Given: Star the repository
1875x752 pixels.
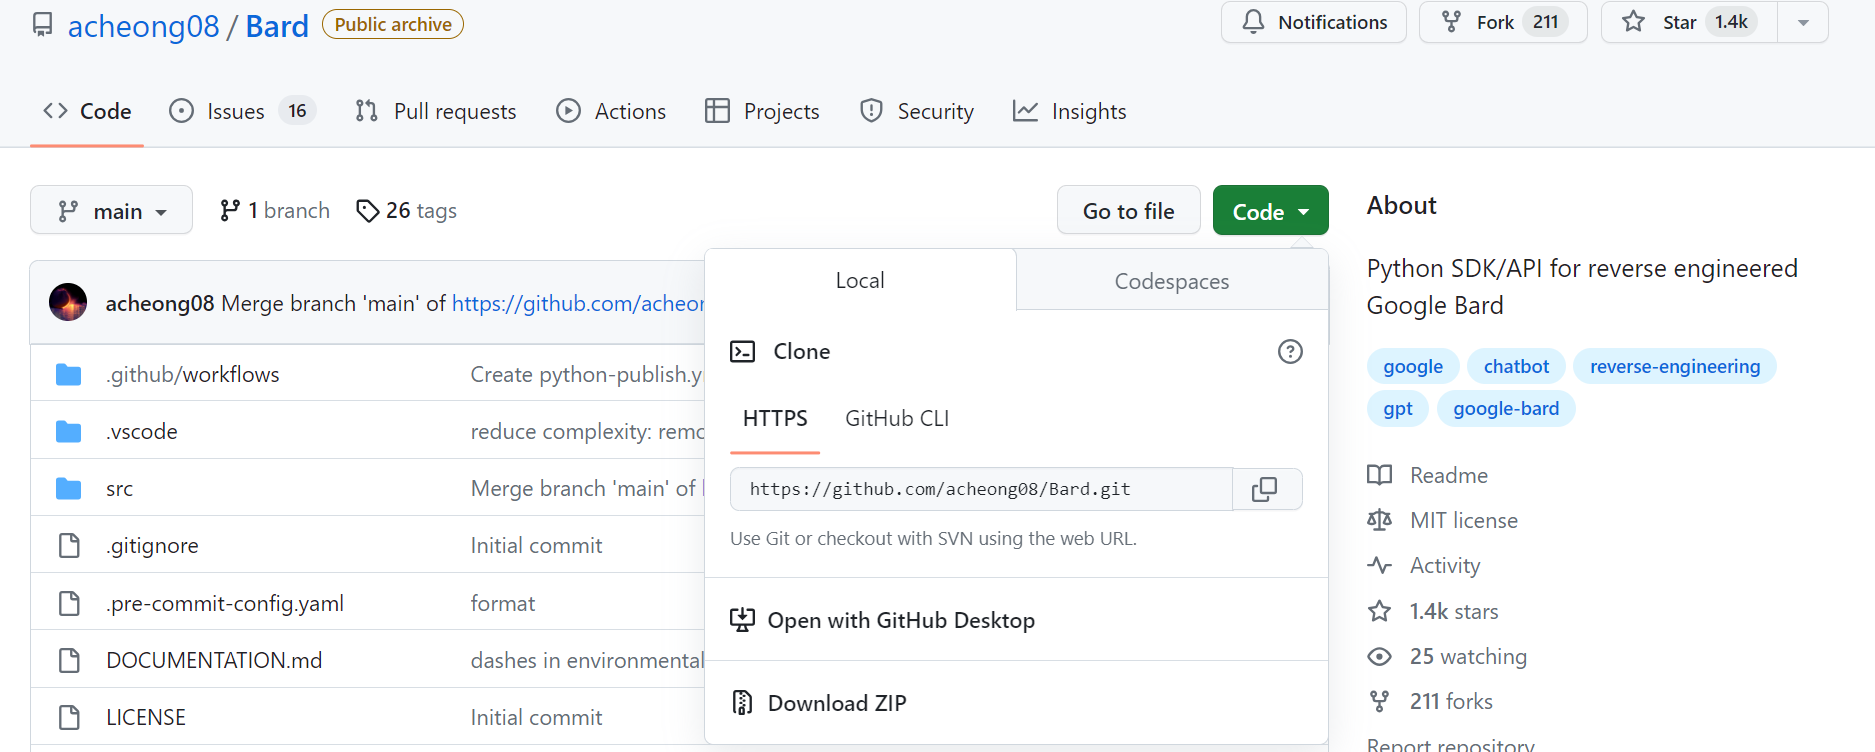Looking at the screenshot, I should point(1689,22).
